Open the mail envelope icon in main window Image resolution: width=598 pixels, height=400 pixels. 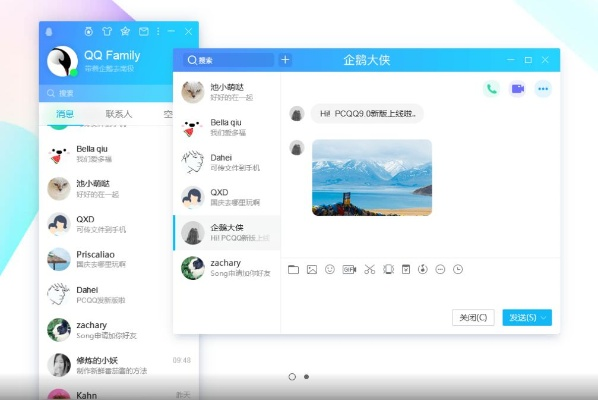pos(144,32)
